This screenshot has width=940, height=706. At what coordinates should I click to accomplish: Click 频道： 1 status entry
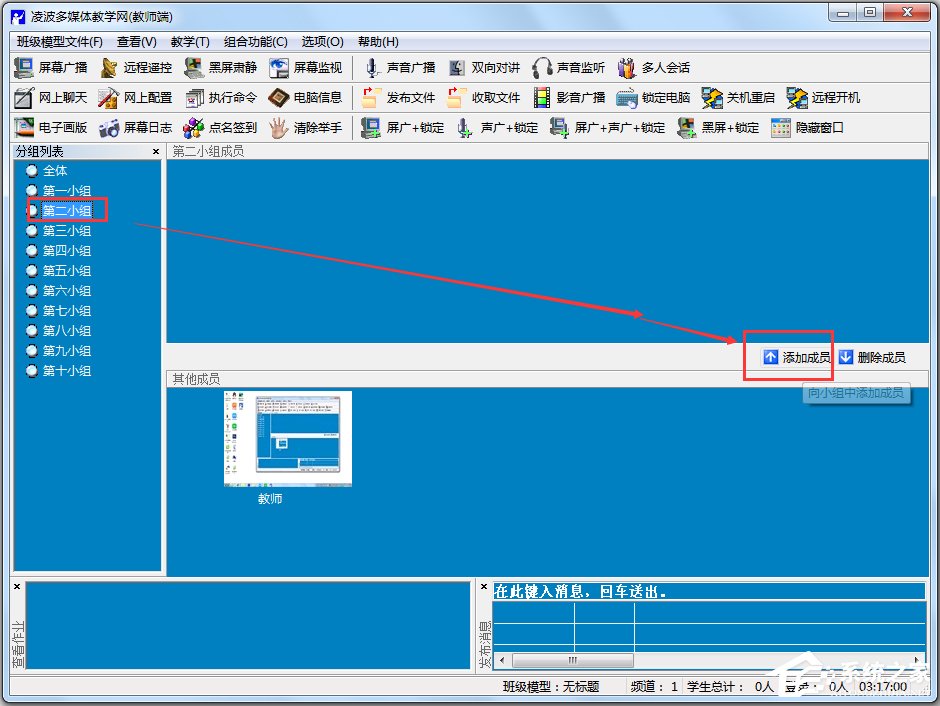[653, 687]
